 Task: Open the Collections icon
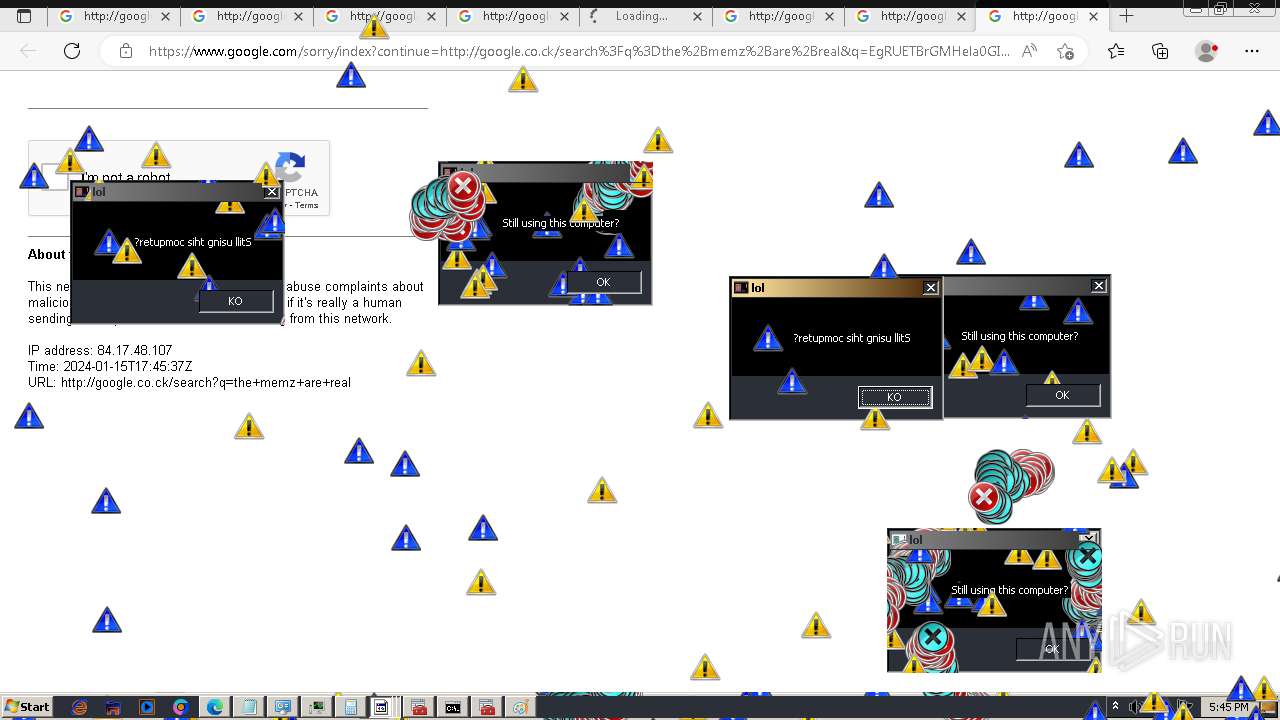pos(1160,51)
